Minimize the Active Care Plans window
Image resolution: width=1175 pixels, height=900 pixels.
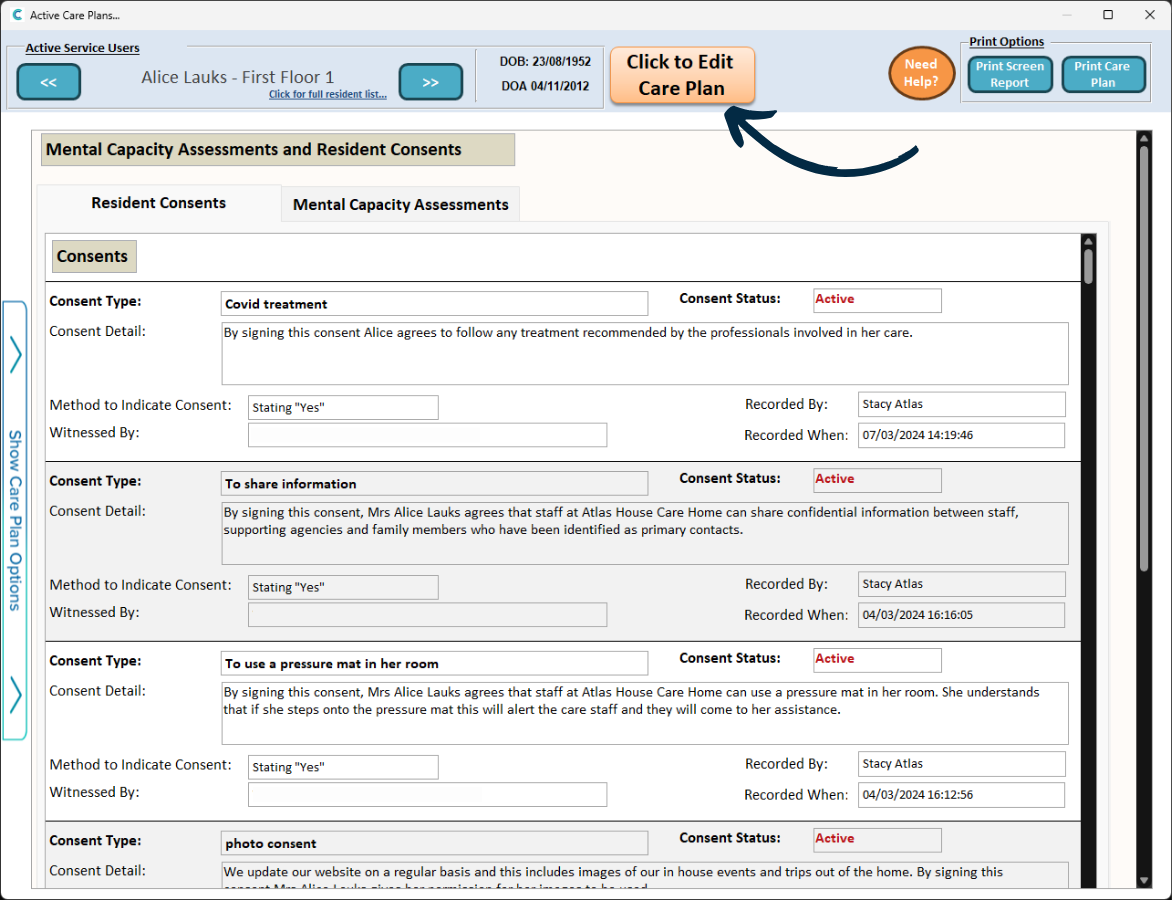click(1067, 15)
